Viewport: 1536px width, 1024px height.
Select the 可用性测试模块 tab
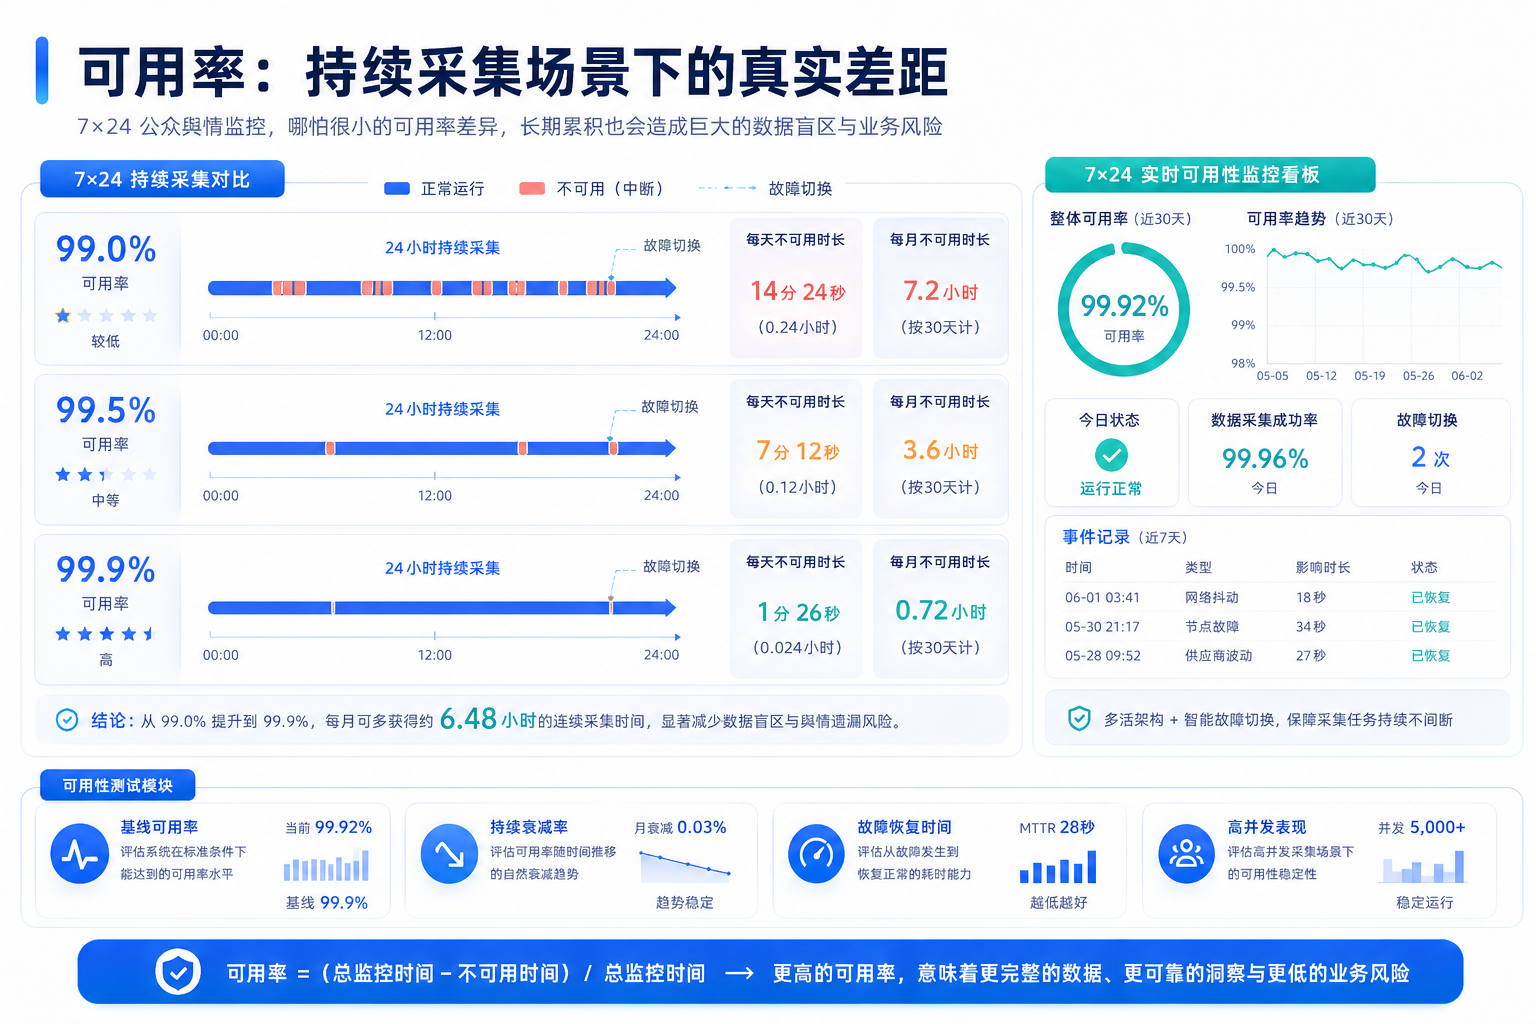click(x=118, y=785)
